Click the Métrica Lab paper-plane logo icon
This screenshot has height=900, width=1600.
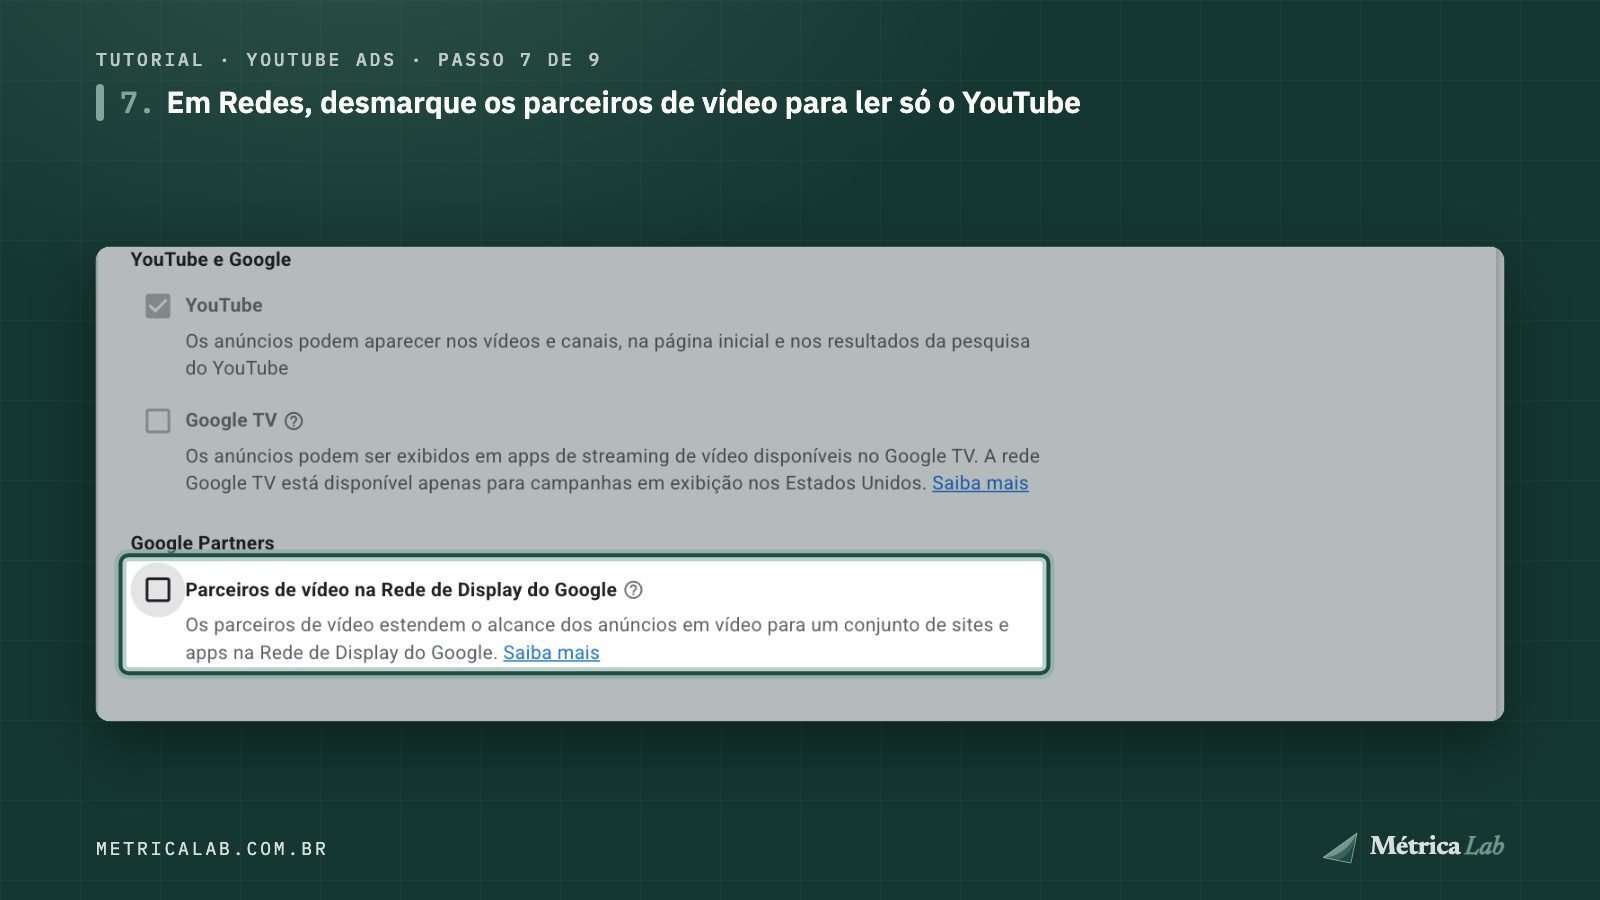pyautogui.click(x=1341, y=847)
